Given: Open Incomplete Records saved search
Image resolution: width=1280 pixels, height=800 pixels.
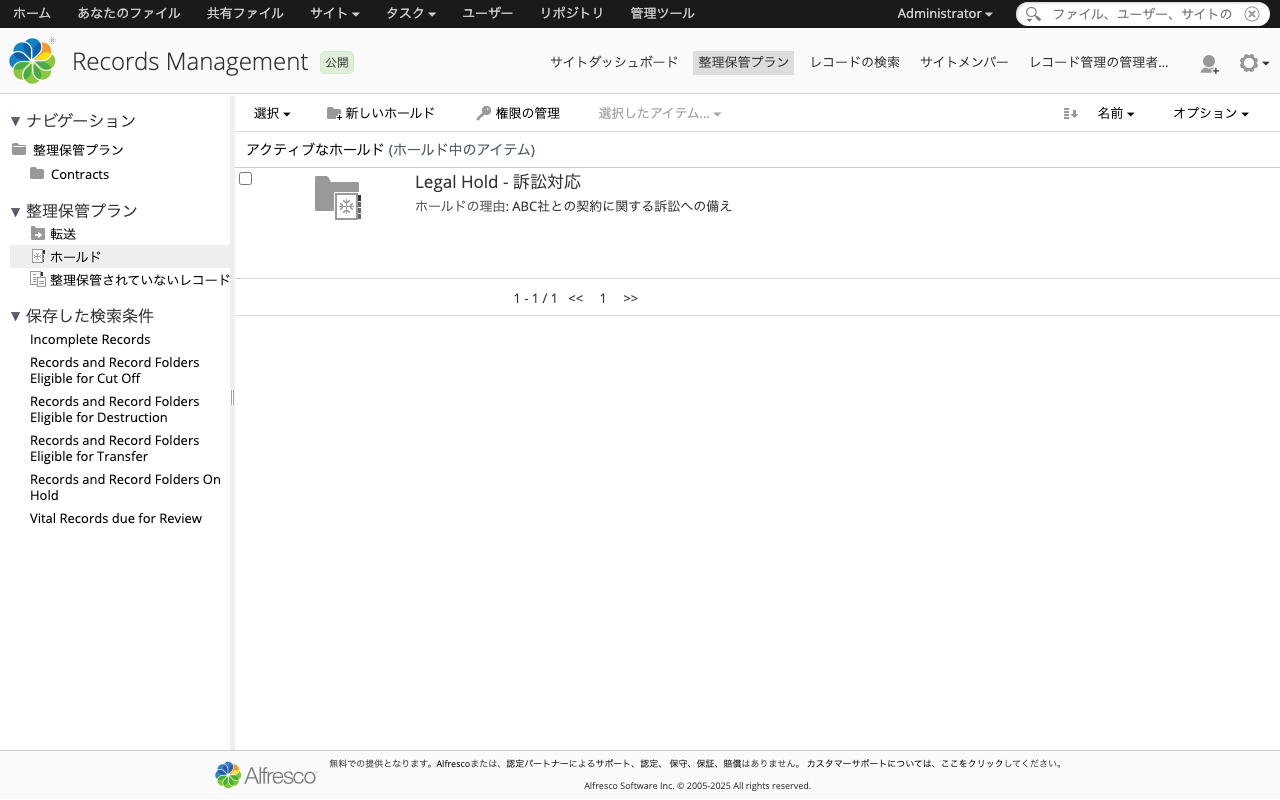Looking at the screenshot, I should coord(90,340).
